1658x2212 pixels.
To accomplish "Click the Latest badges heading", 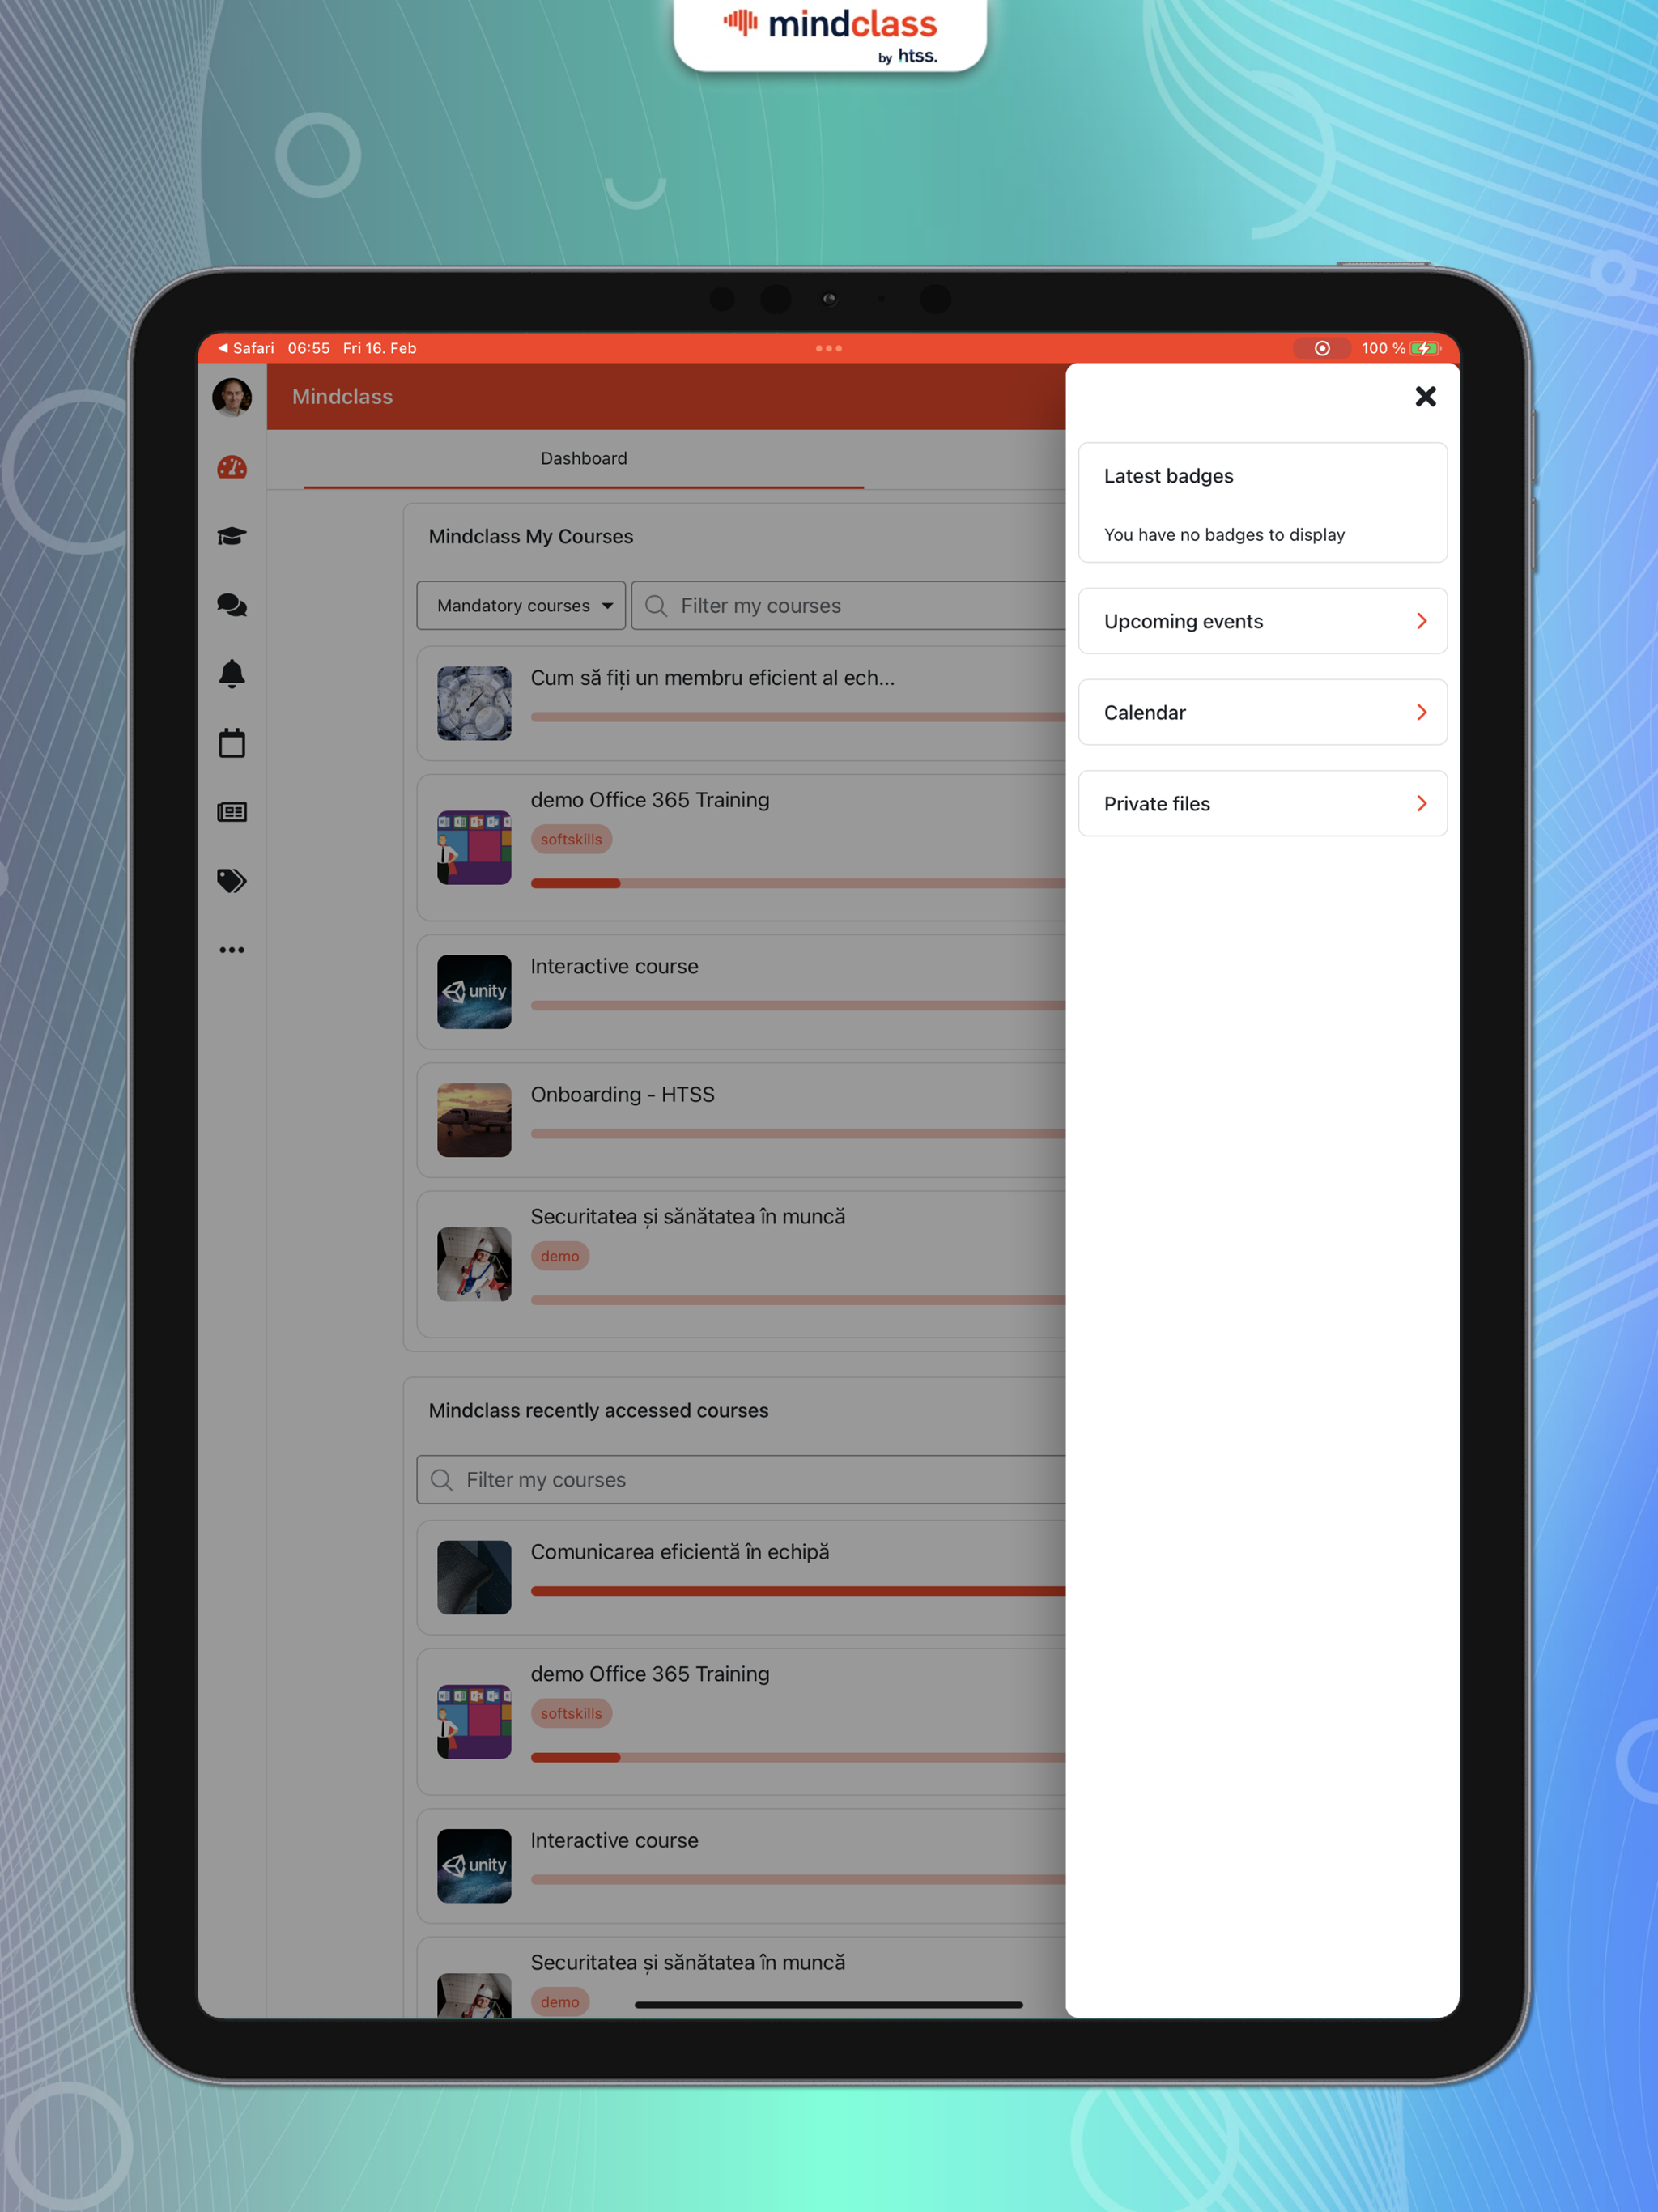I will coord(1168,476).
